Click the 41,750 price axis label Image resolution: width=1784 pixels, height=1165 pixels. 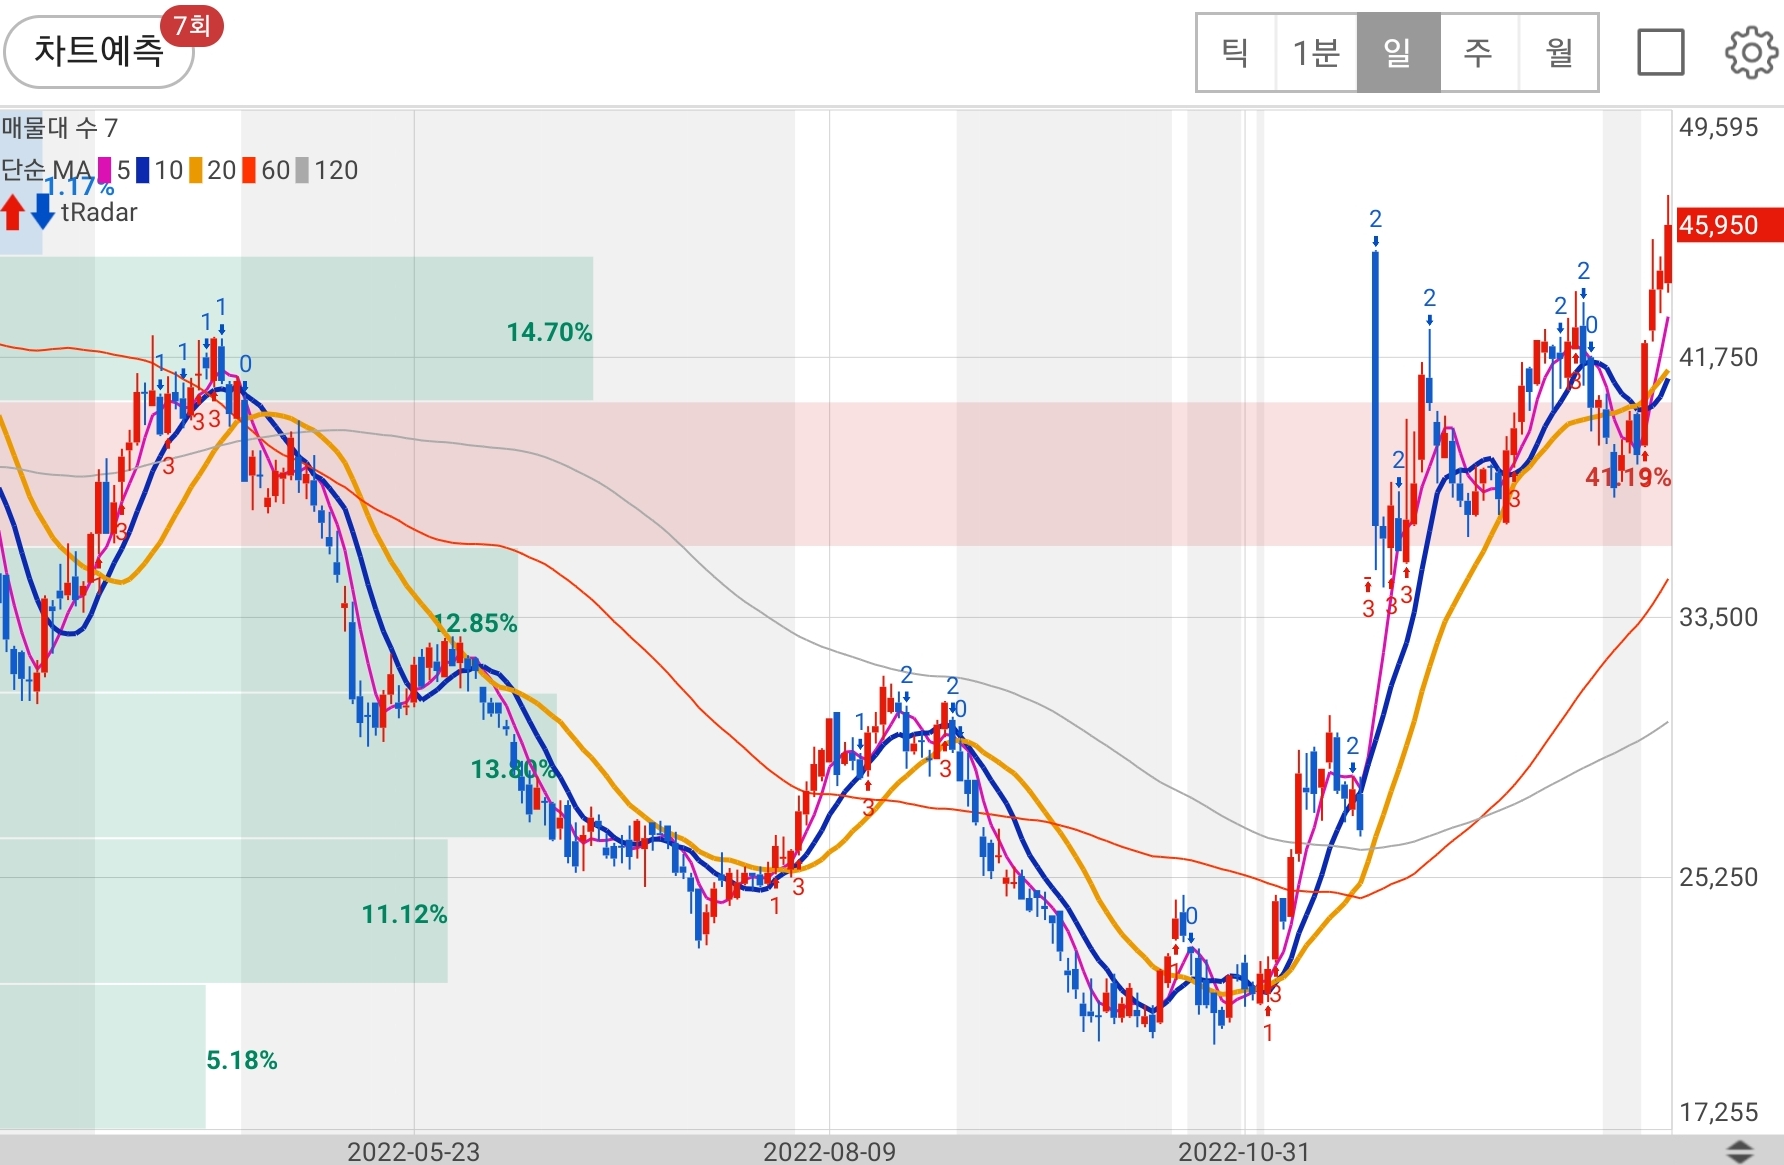click(x=1718, y=357)
